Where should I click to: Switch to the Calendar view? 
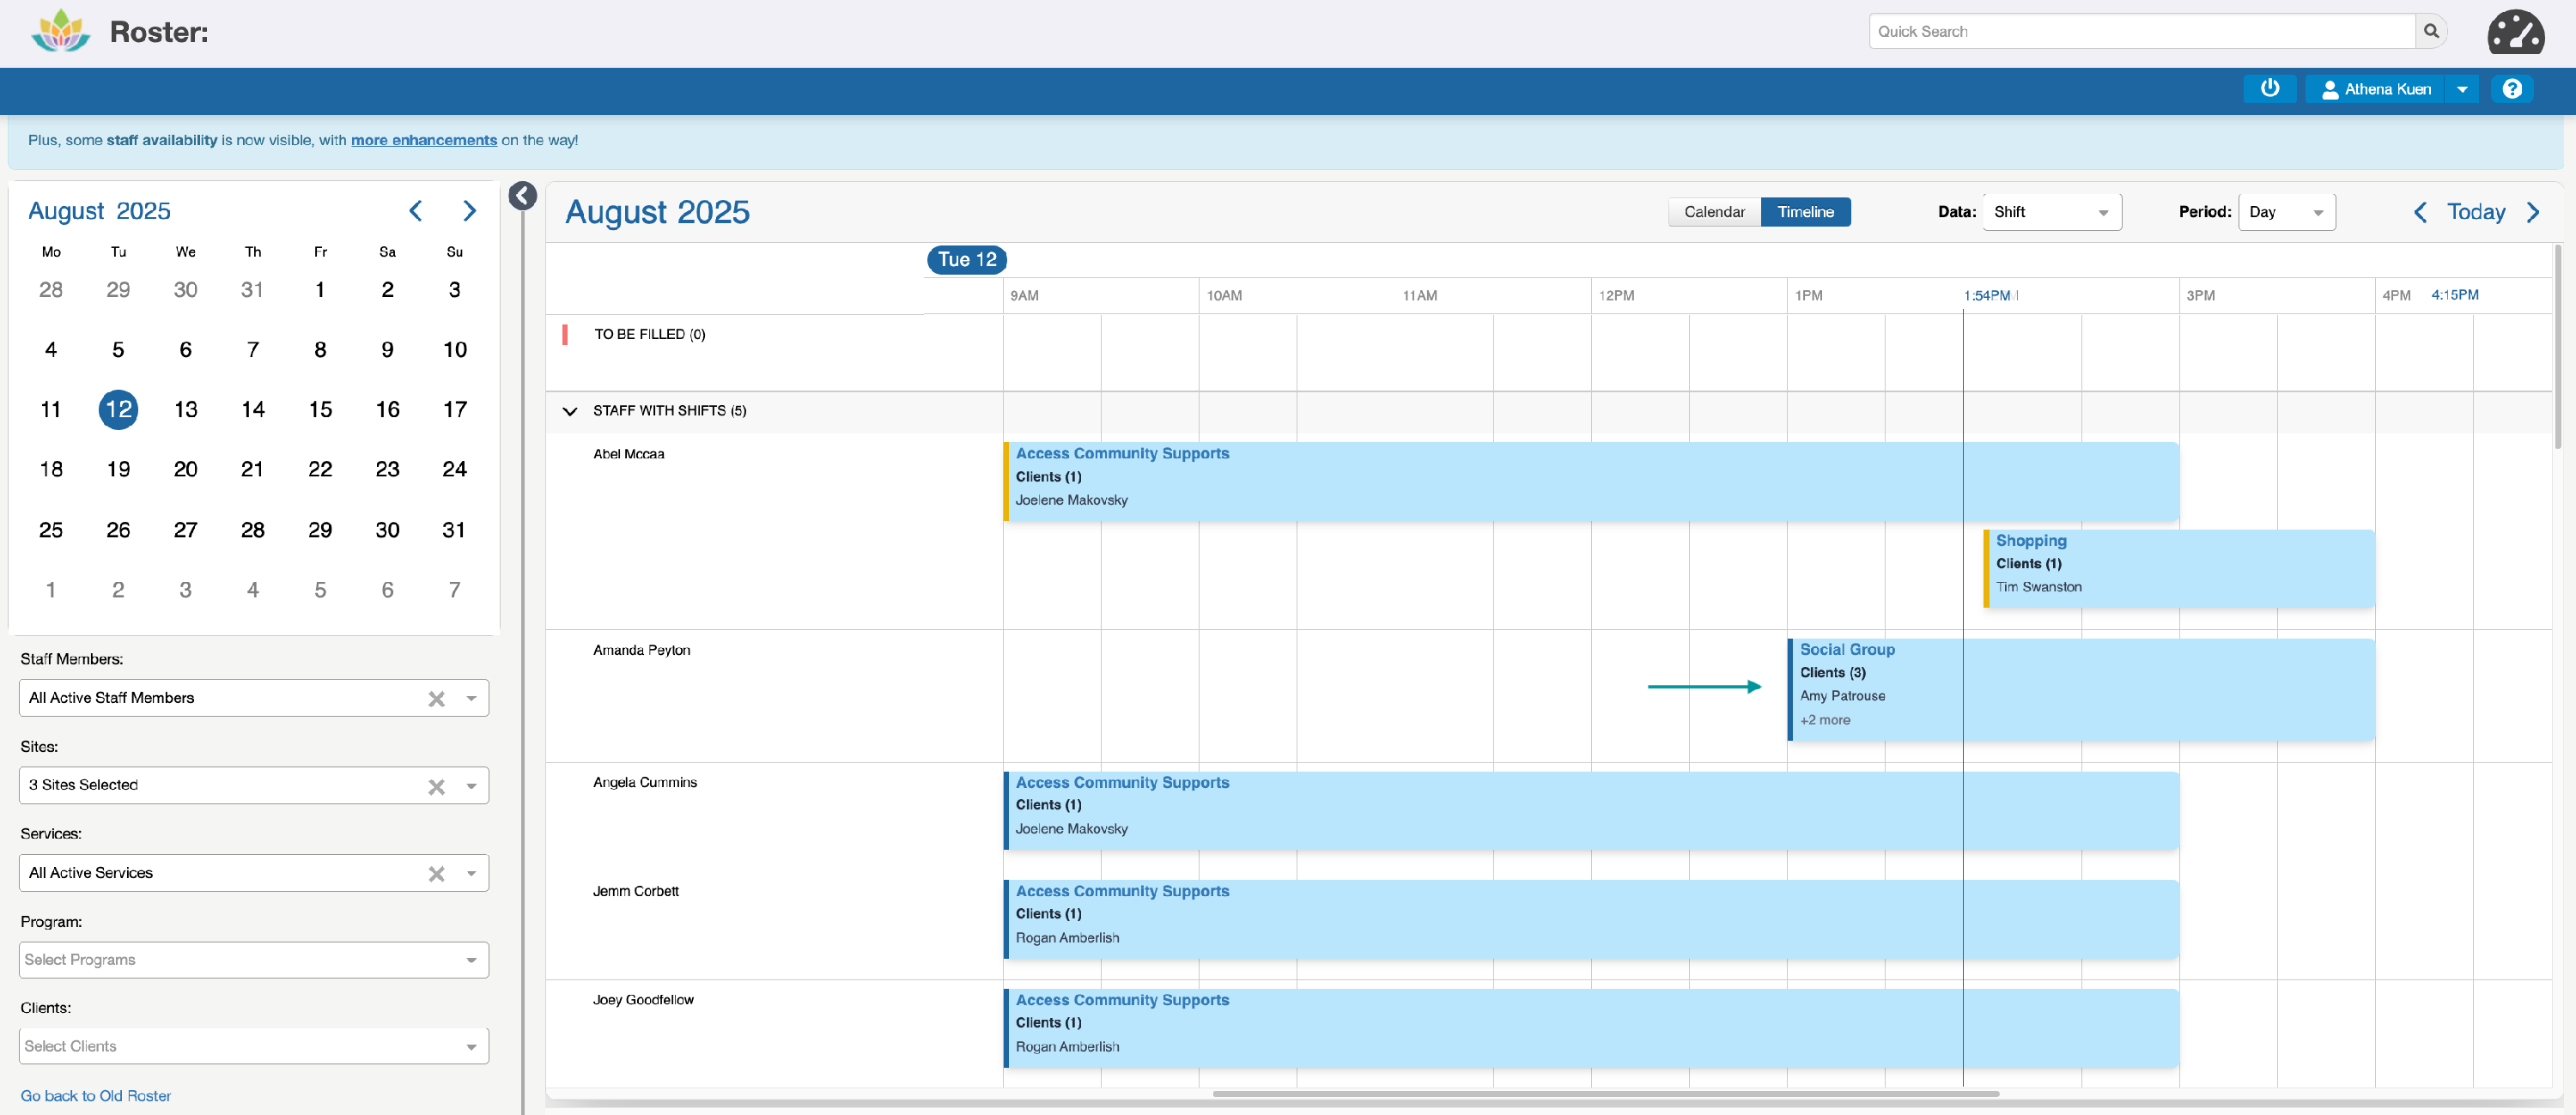pos(1714,212)
